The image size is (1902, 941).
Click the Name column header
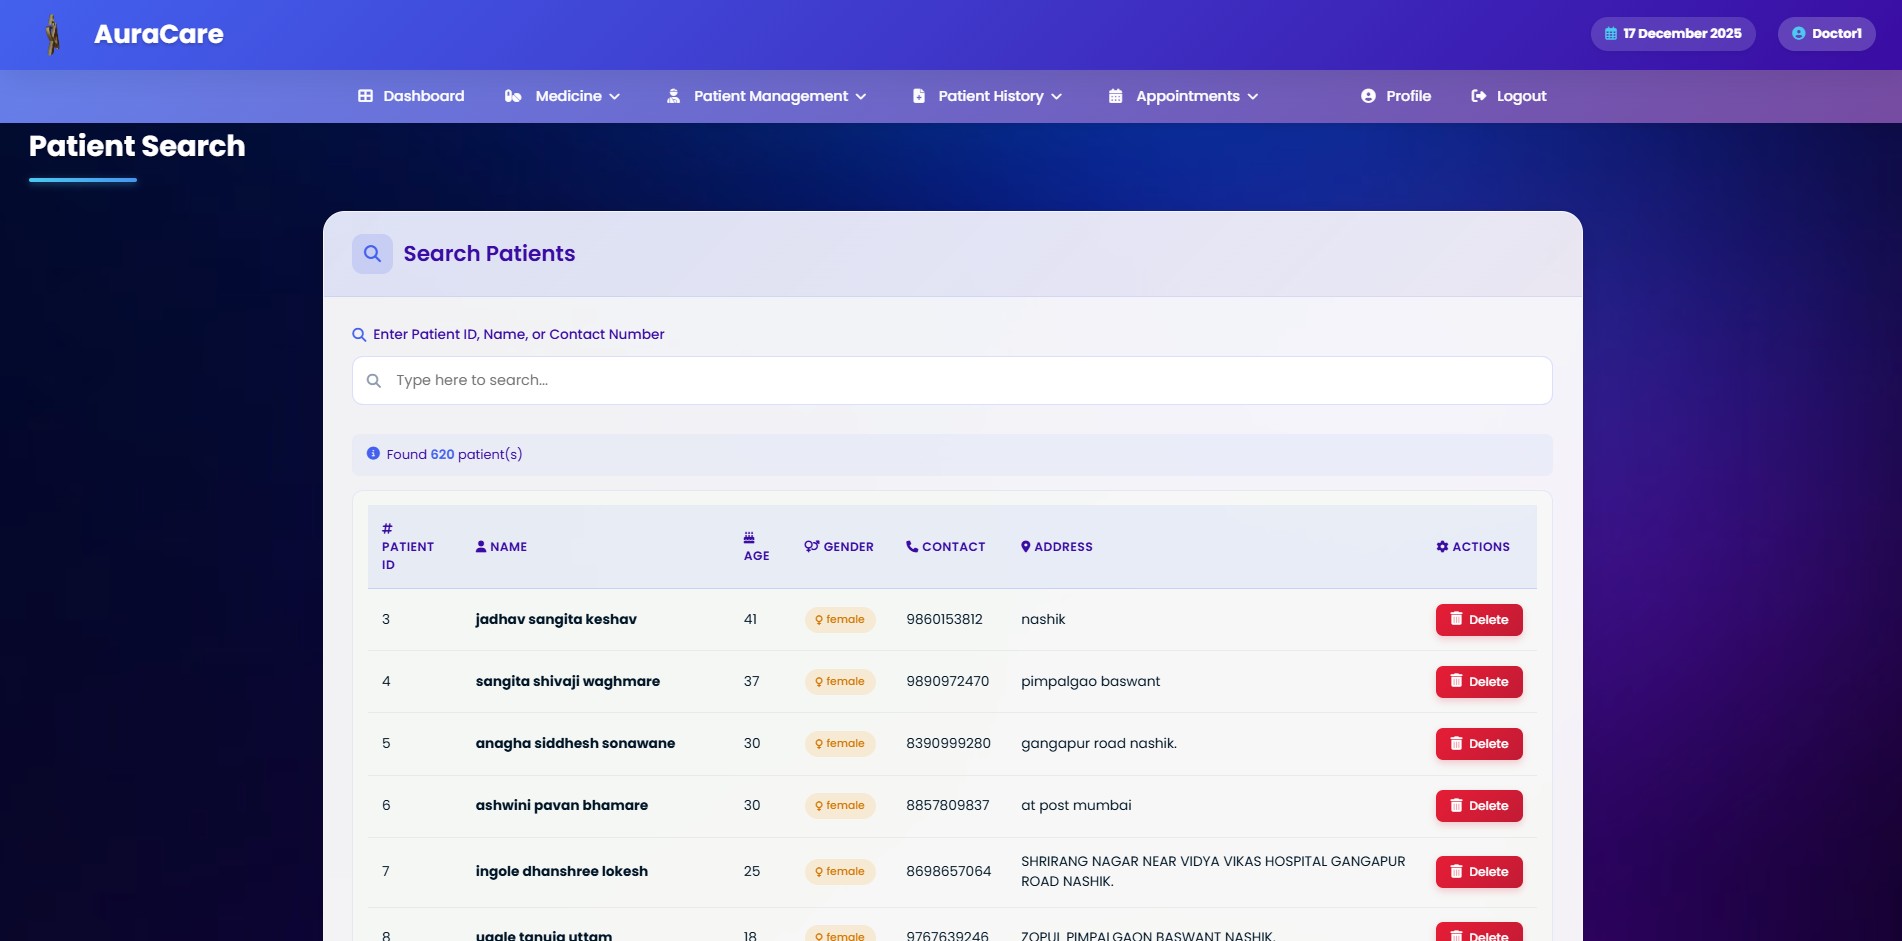coord(501,547)
